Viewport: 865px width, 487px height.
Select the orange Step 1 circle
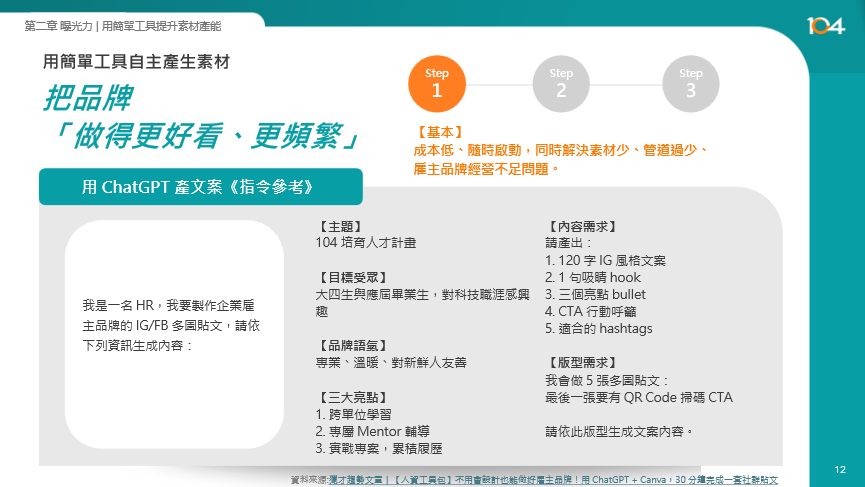pyautogui.click(x=437, y=83)
